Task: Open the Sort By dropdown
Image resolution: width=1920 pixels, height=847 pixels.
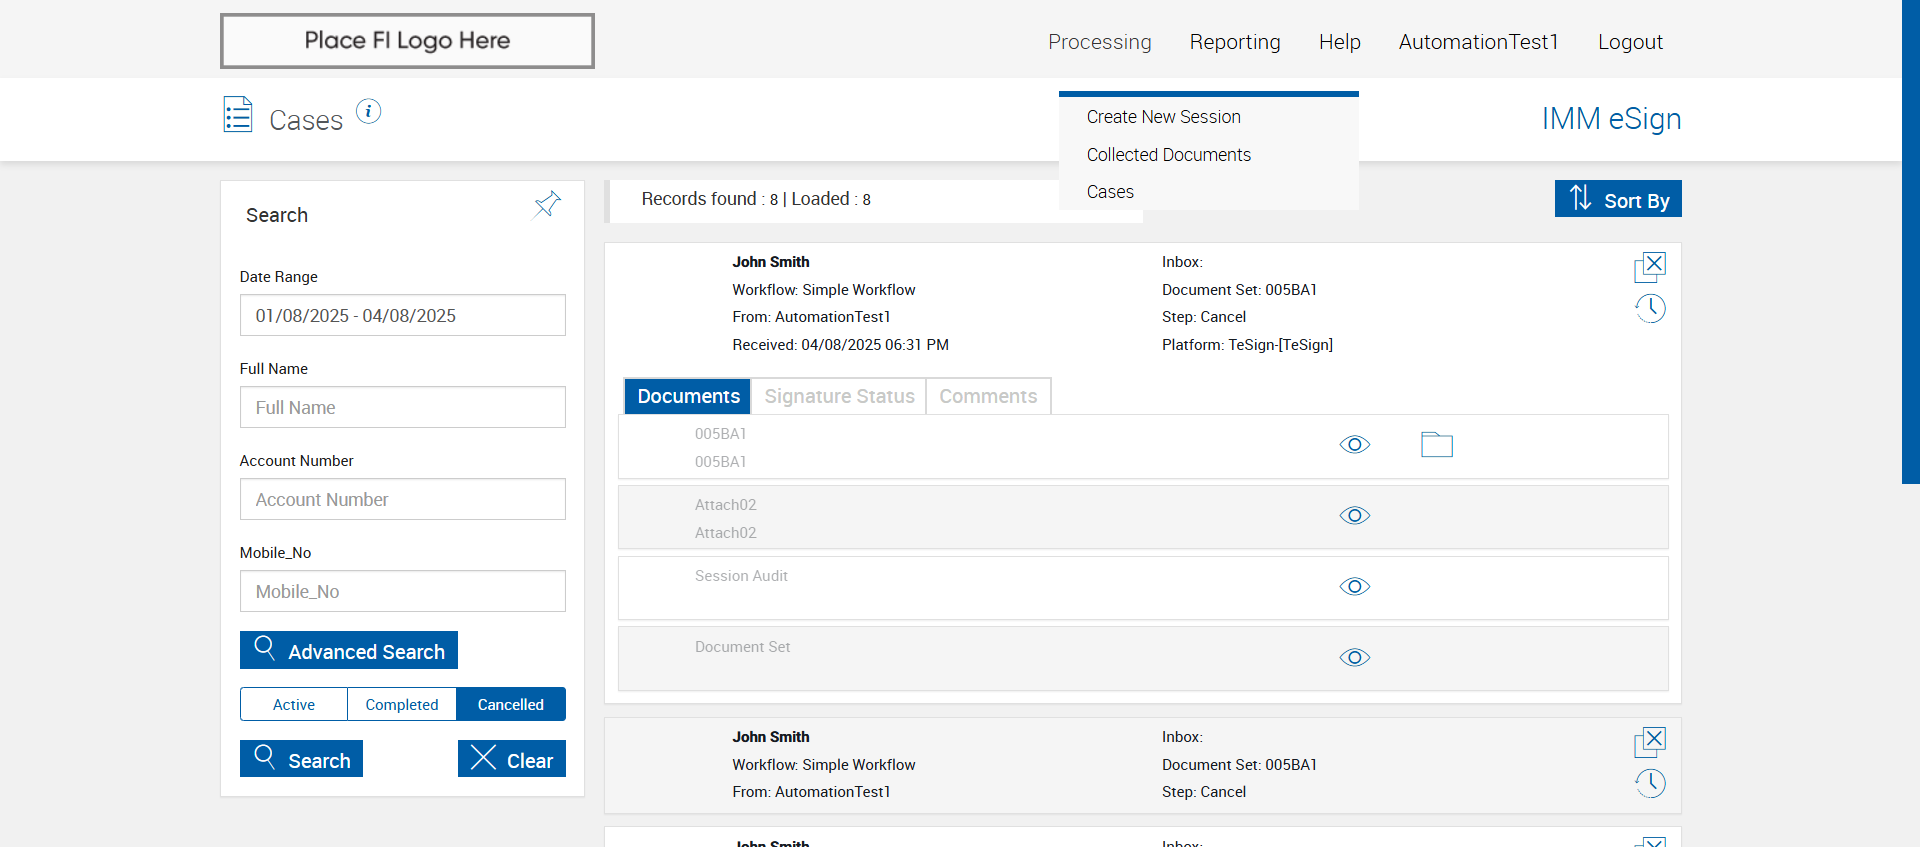Action: click(x=1617, y=199)
